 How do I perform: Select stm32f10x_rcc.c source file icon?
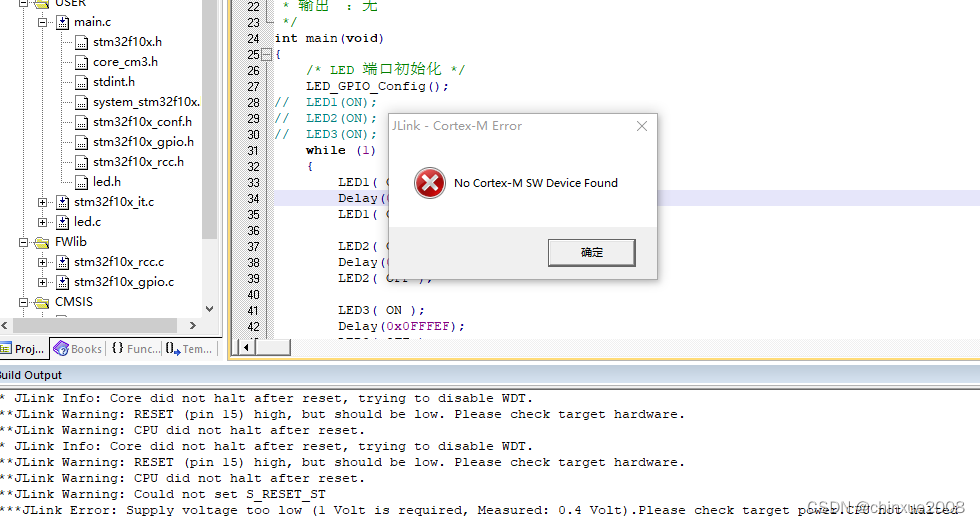62,262
